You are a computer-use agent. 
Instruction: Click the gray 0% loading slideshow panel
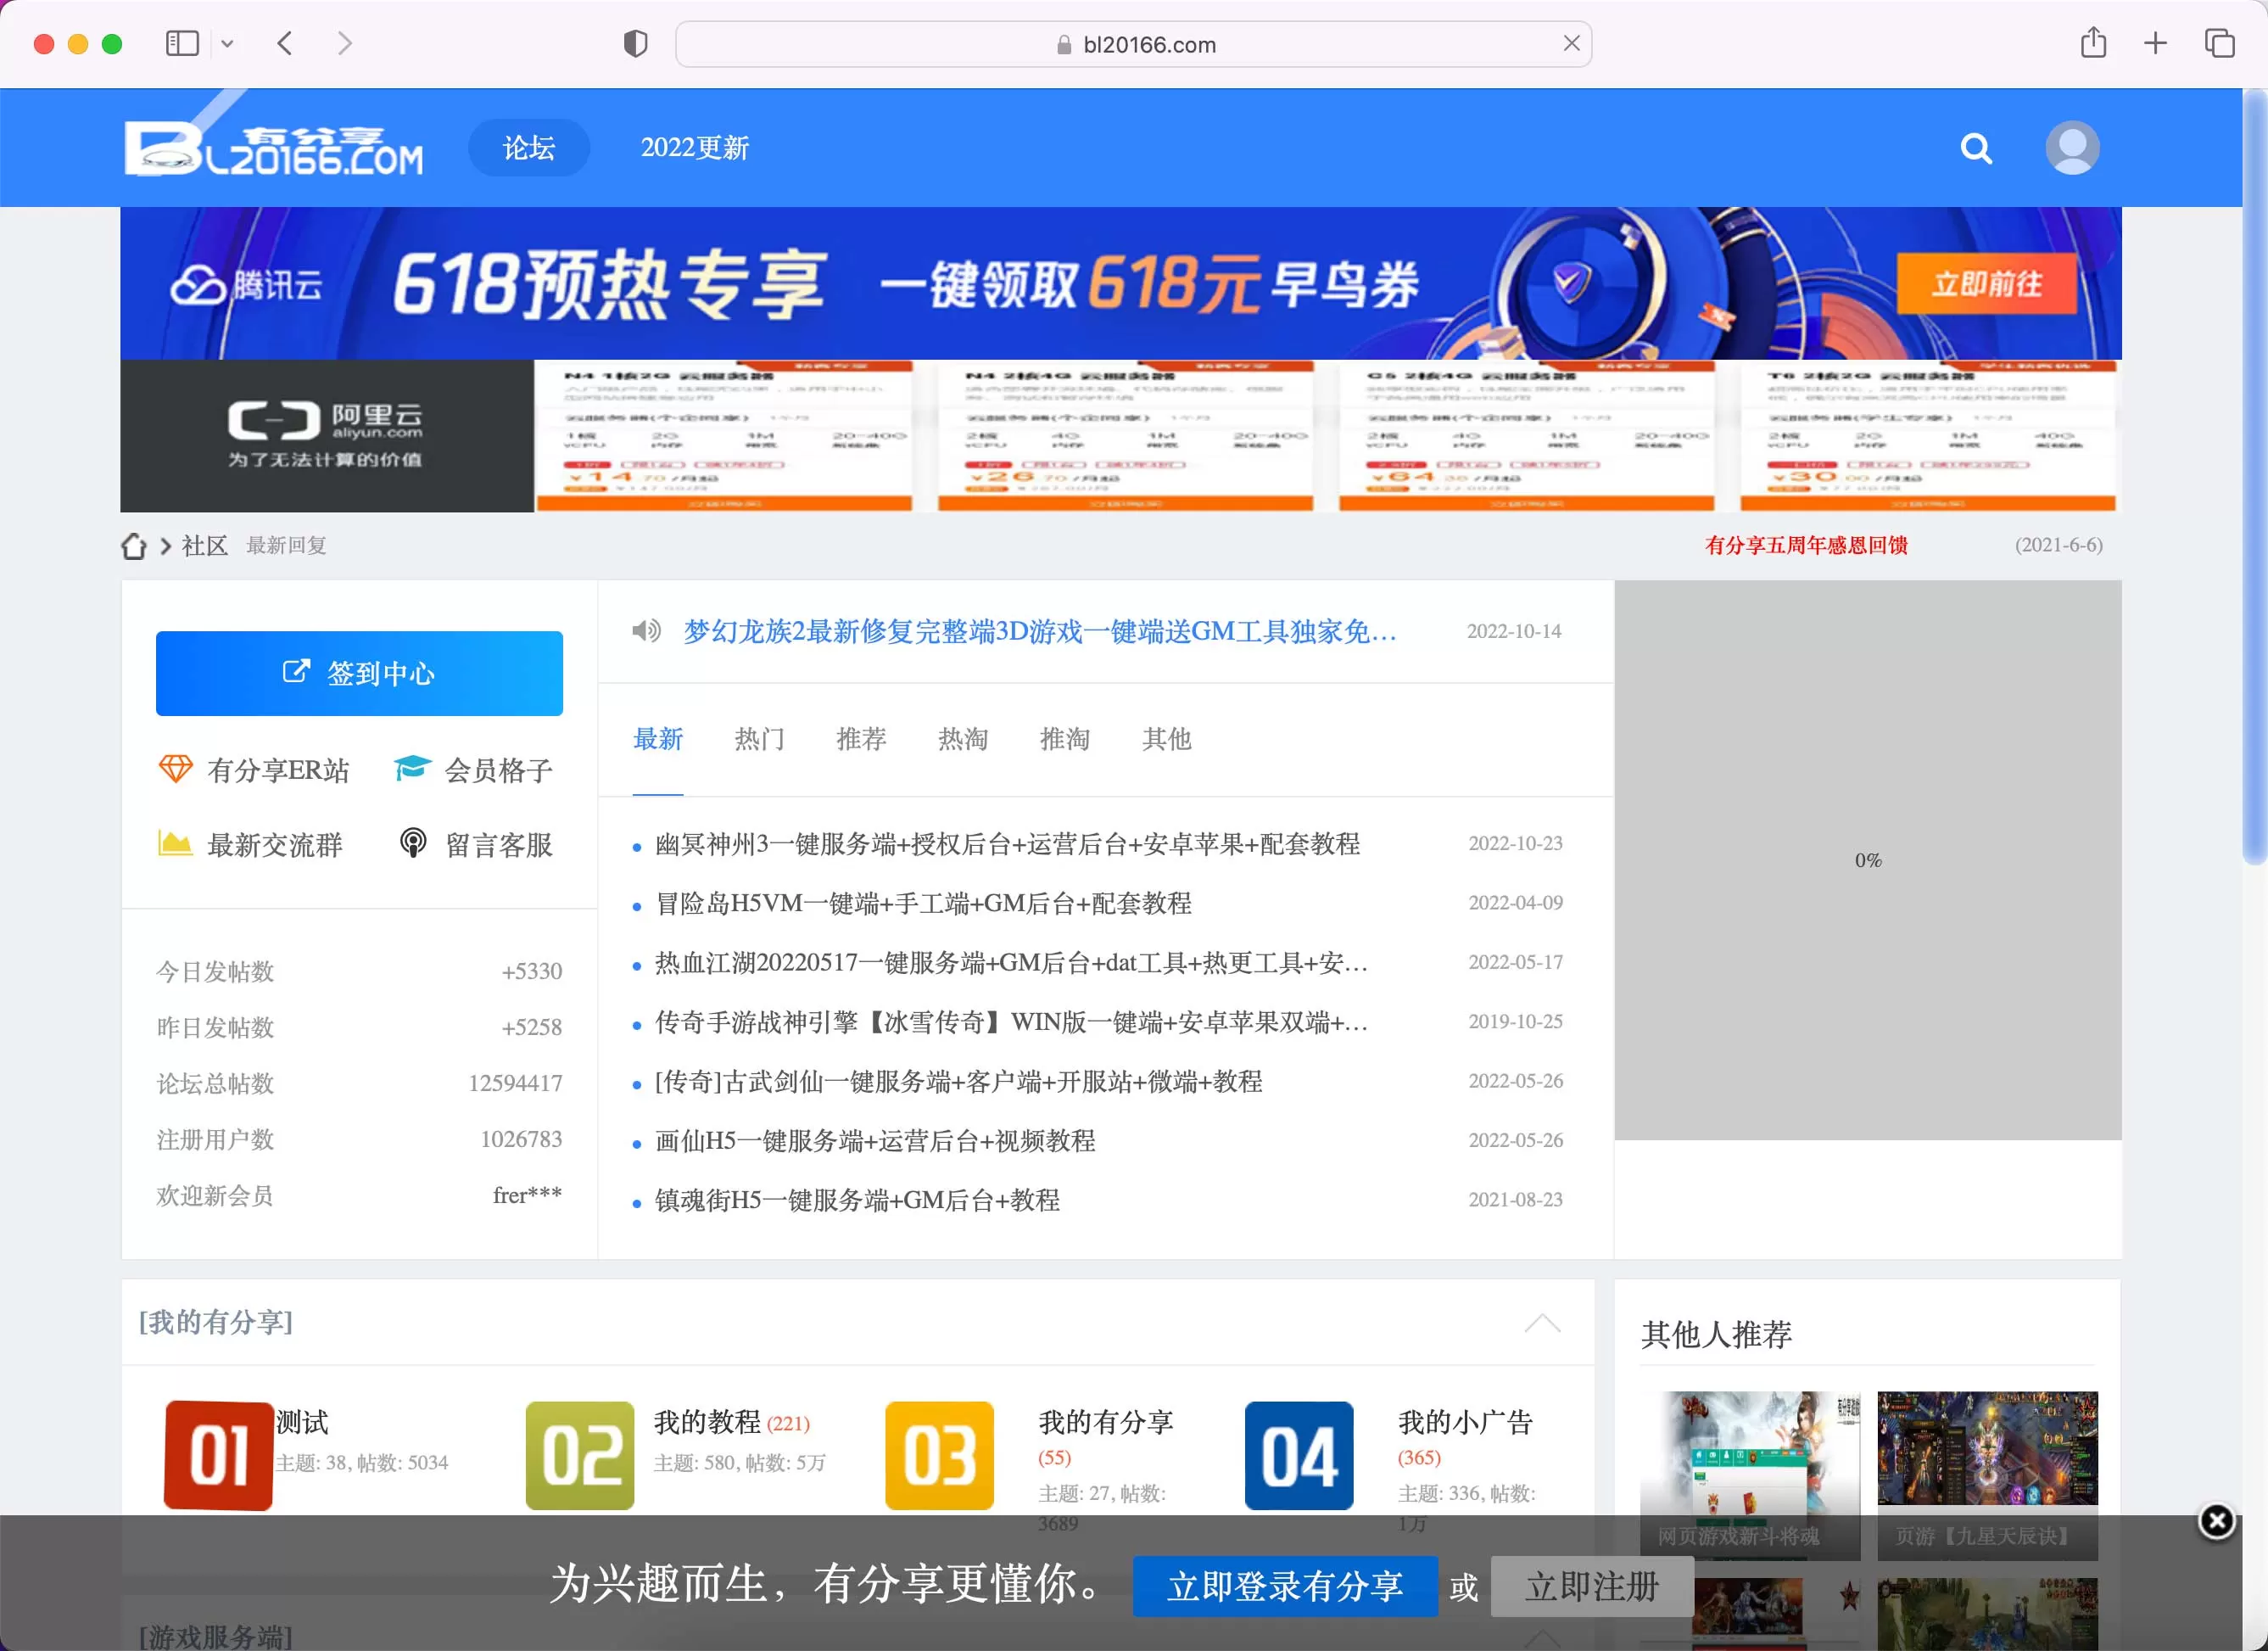(1867, 860)
